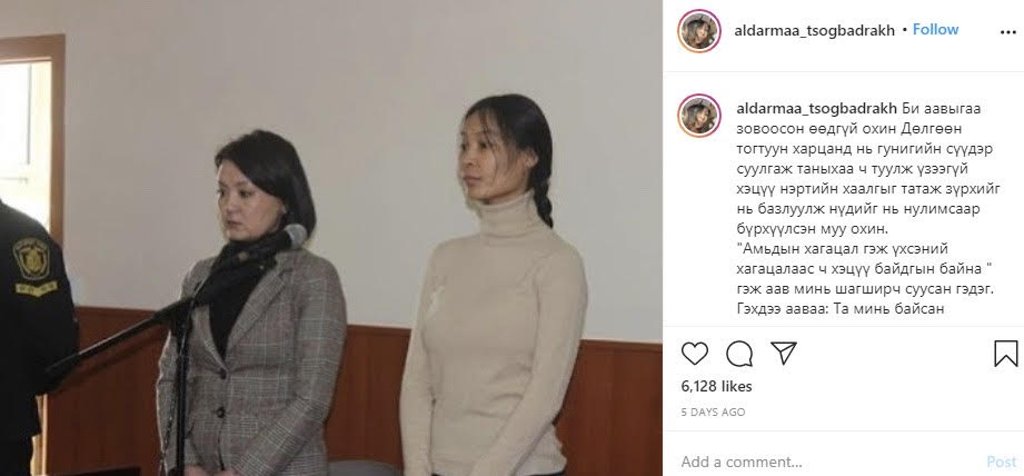This screenshot has height=476, width=1024.
Task: Select the post photo of the two women
Action: pyautogui.click(x=331, y=238)
